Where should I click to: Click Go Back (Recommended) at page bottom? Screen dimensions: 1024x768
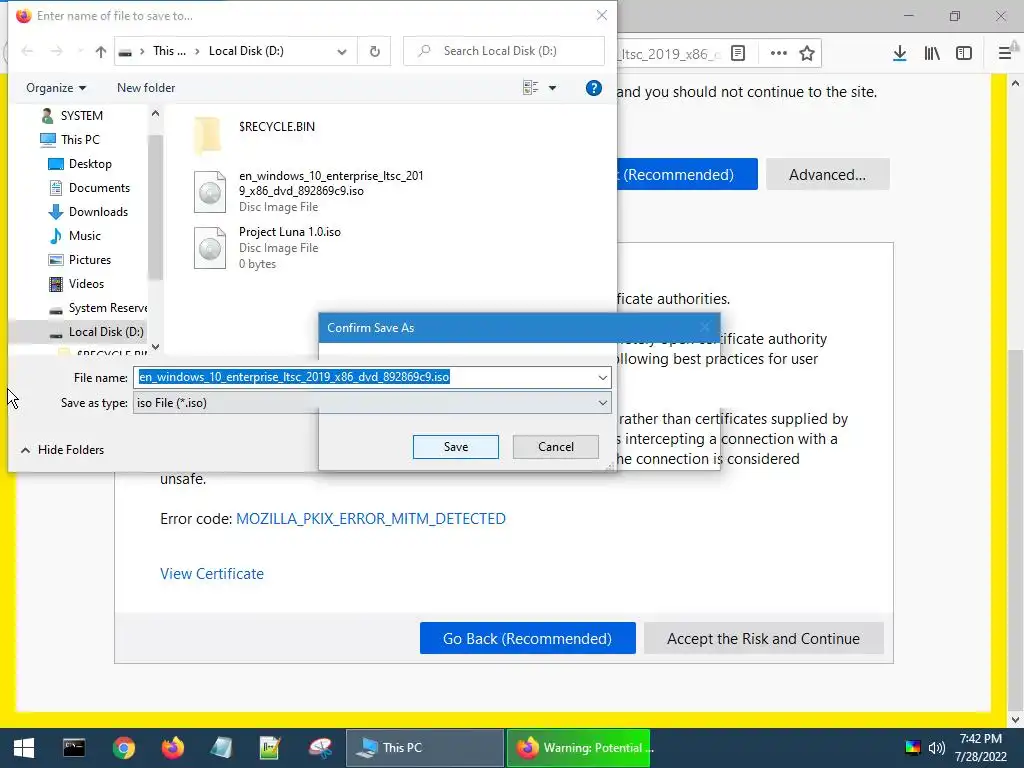tap(528, 638)
